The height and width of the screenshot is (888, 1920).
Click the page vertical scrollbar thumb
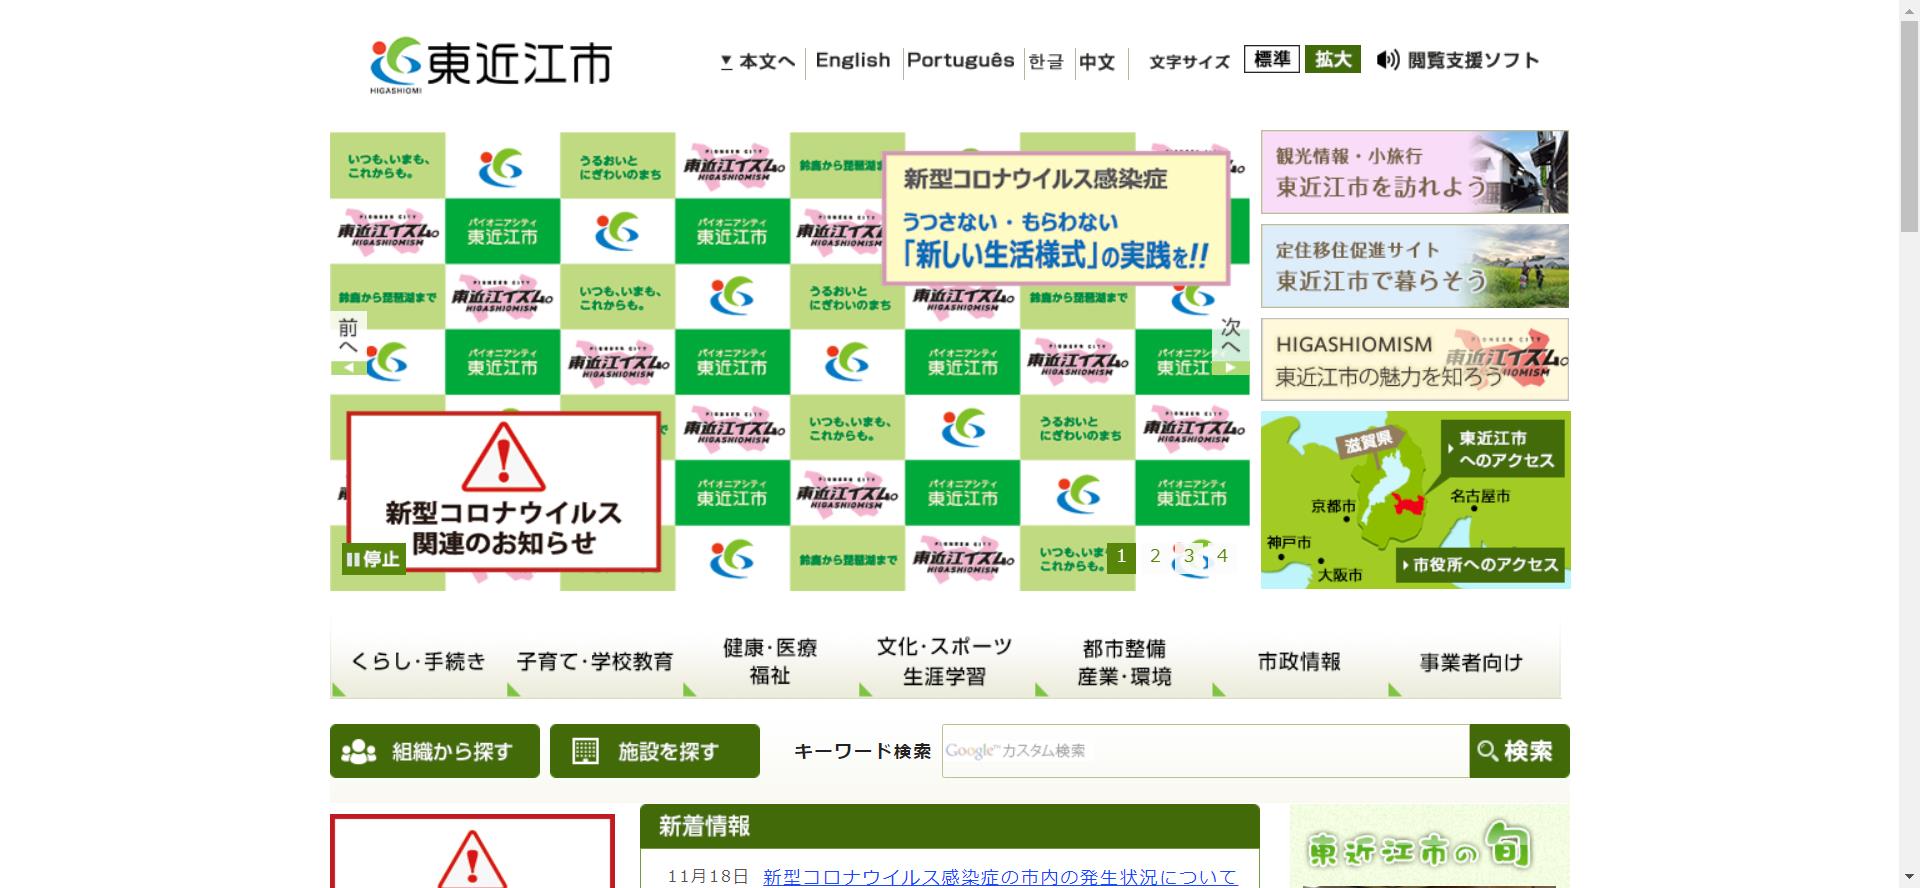1909,127
